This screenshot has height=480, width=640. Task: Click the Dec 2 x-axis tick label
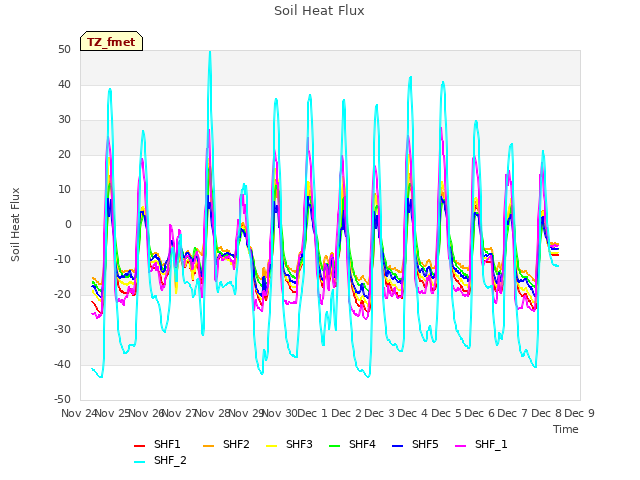(x=346, y=414)
